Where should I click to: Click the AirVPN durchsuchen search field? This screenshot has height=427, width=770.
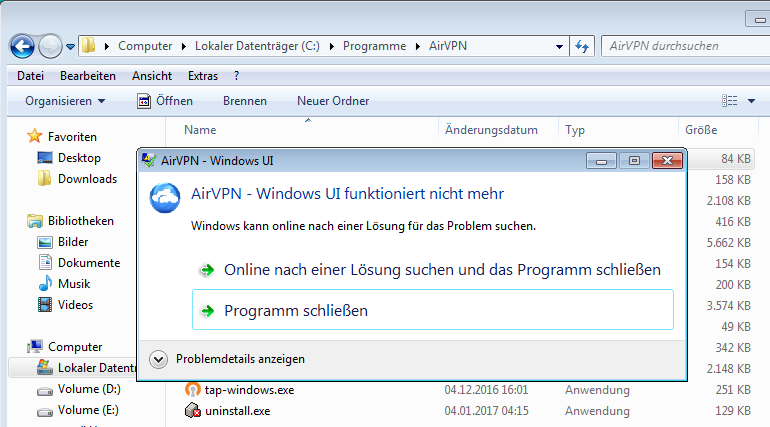click(686, 46)
